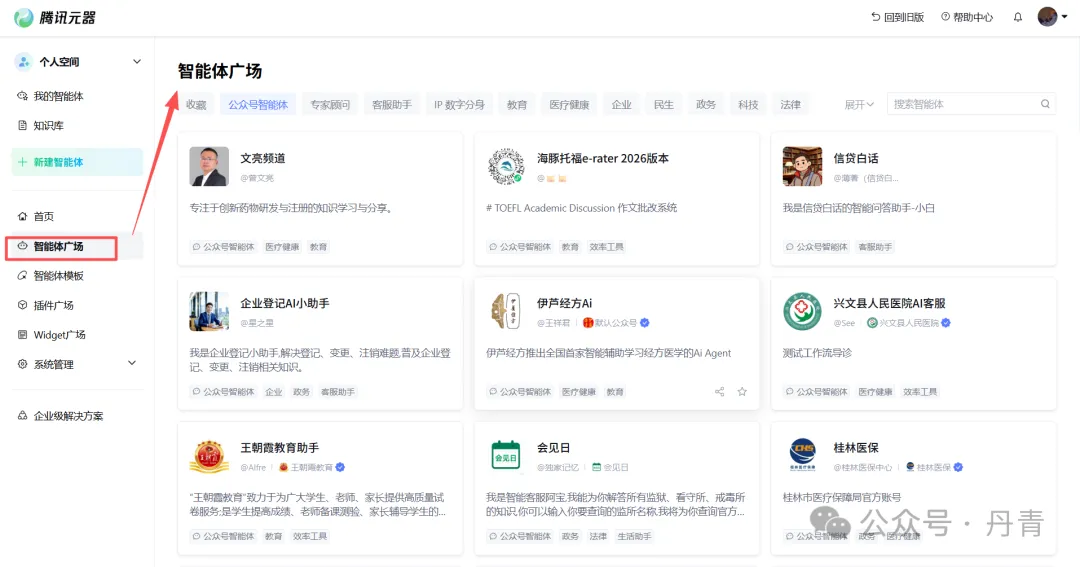Select the 专家顾问 category tab
Image resolution: width=1080 pixels, height=567 pixels.
[330, 105]
